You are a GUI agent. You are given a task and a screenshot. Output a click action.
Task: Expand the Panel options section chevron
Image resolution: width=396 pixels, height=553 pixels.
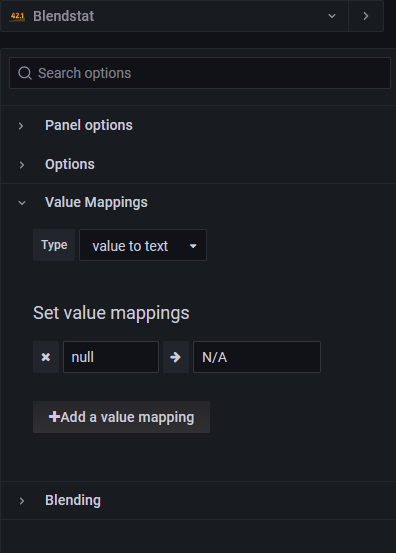click(21, 126)
